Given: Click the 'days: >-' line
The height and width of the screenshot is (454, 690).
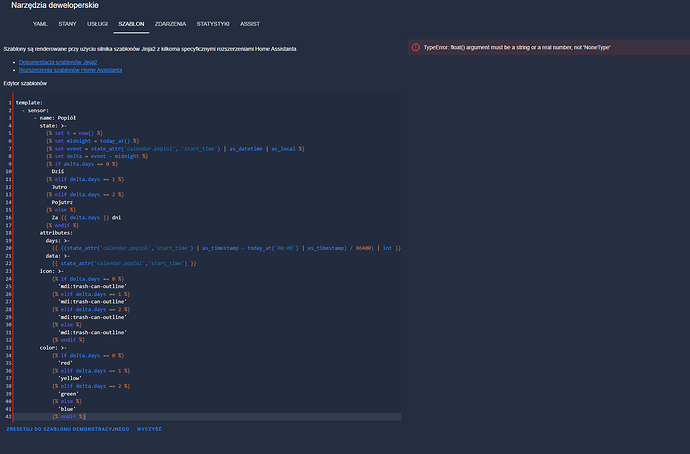Looking at the screenshot, I should pos(58,241).
